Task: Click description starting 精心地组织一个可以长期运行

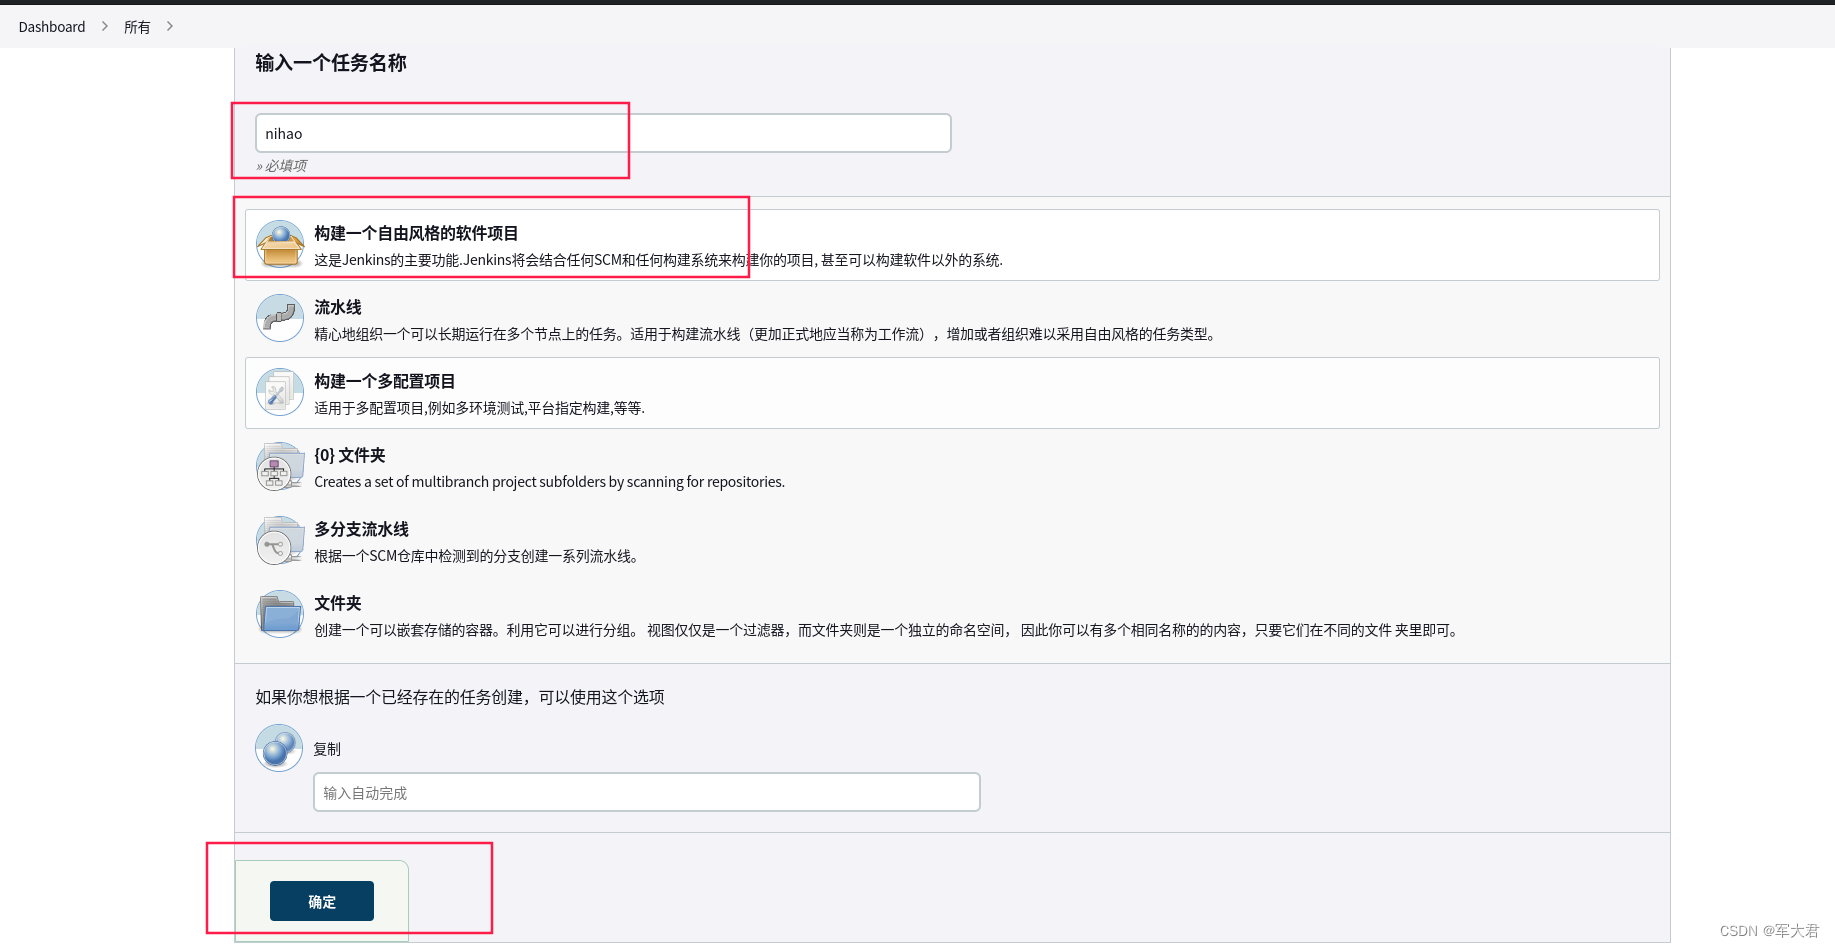Action: (x=767, y=334)
